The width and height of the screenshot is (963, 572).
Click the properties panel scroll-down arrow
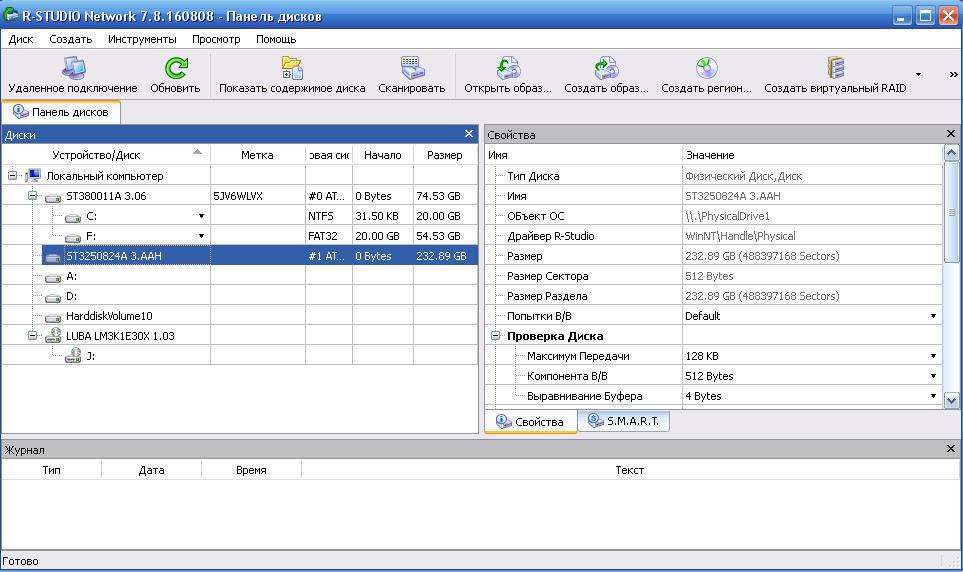coord(951,399)
